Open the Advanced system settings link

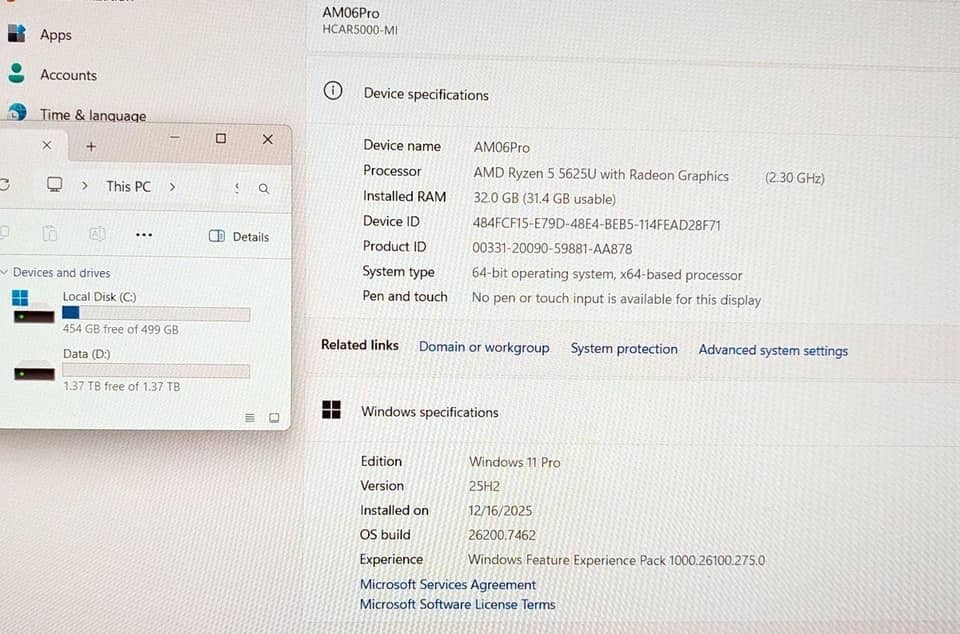[773, 351]
